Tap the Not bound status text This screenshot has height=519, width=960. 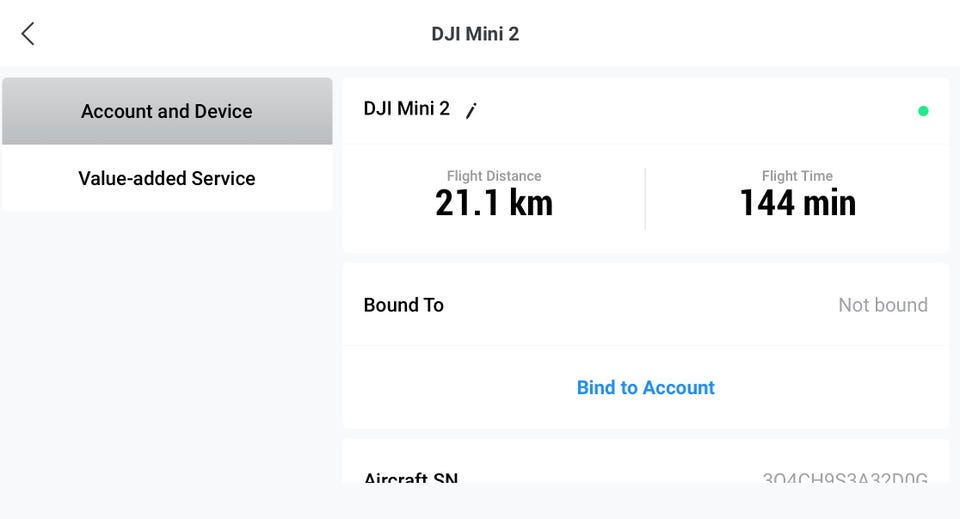[882, 305]
